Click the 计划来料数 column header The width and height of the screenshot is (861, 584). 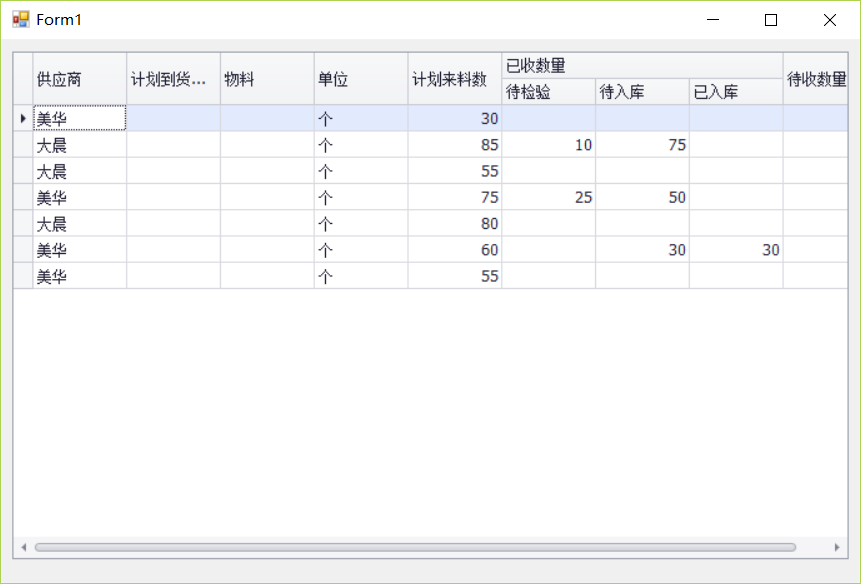(x=455, y=79)
